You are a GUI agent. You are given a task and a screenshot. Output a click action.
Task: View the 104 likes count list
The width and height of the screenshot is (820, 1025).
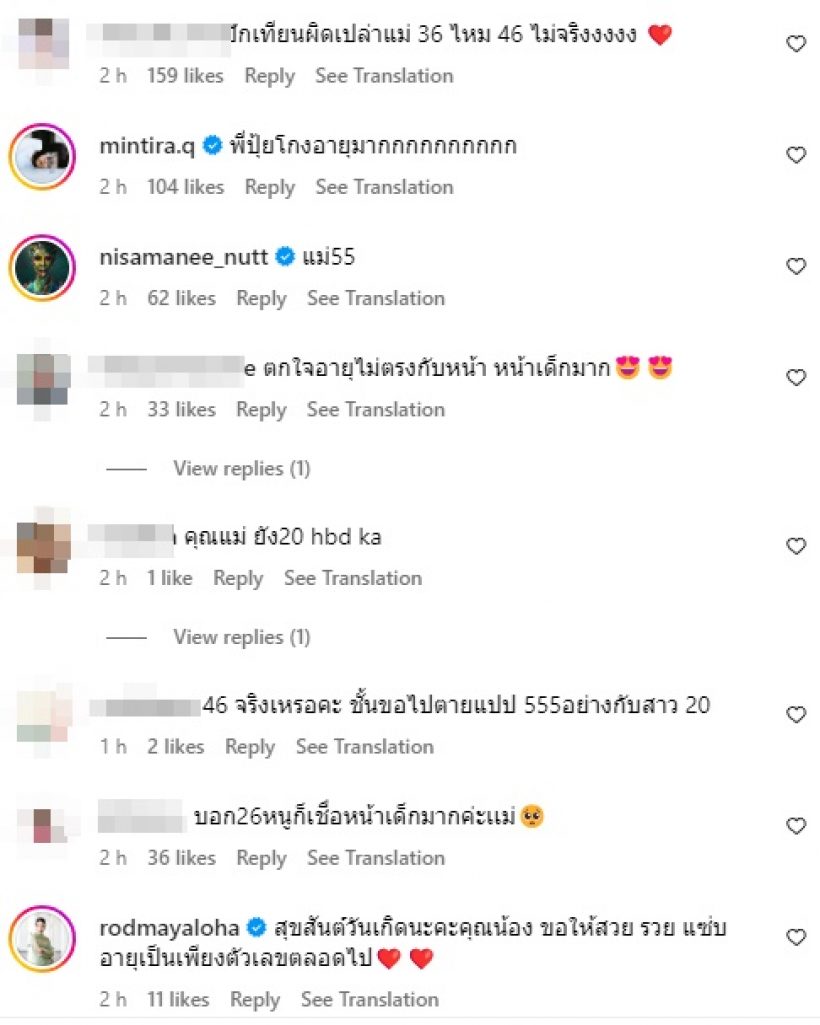185,187
